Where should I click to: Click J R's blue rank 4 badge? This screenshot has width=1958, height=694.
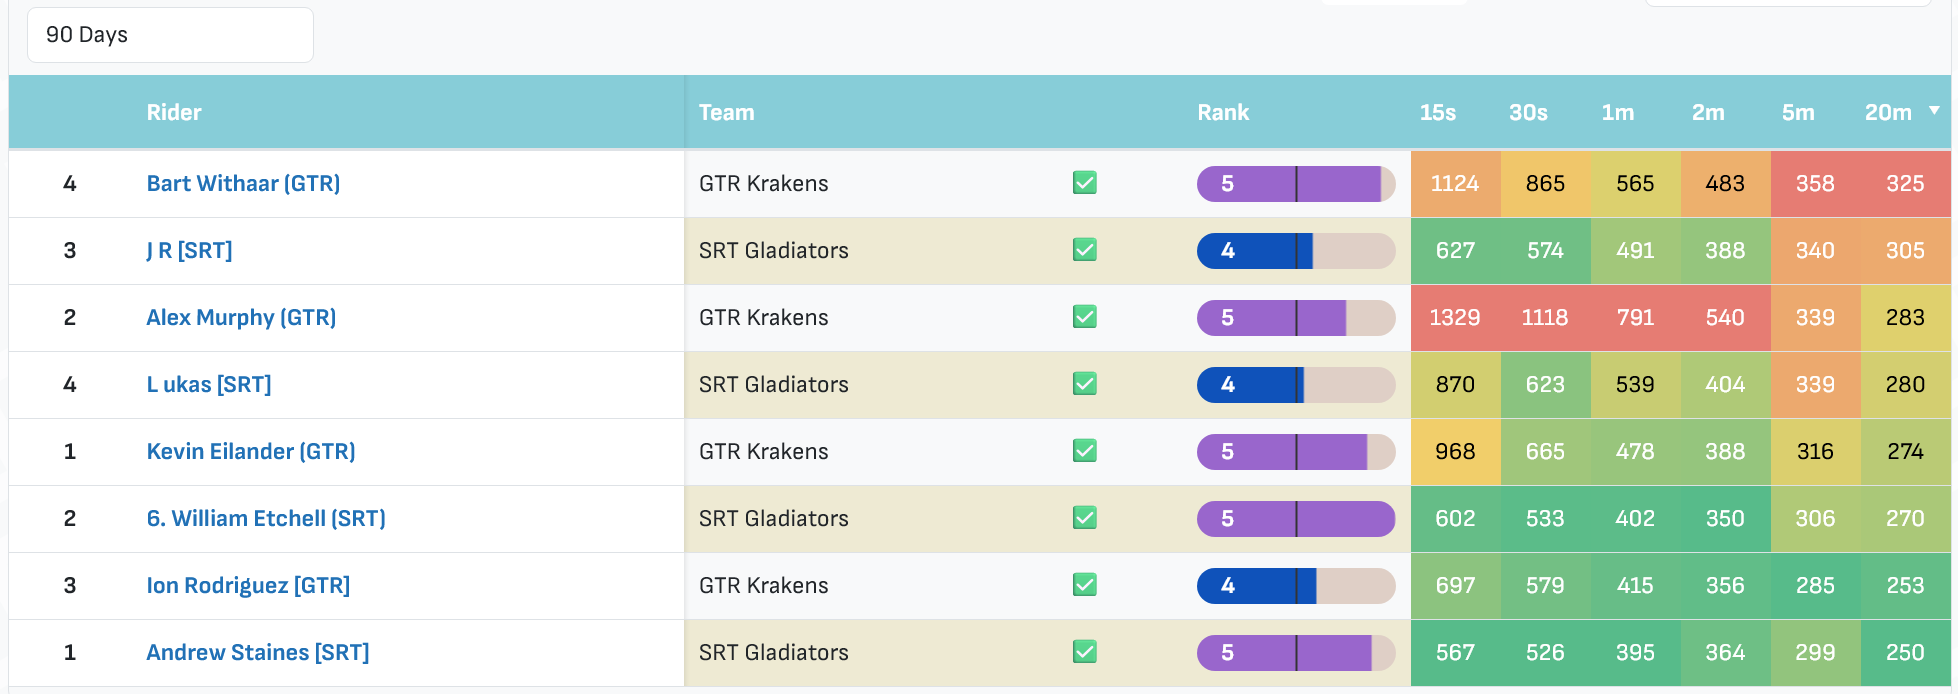click(1296, 251)
